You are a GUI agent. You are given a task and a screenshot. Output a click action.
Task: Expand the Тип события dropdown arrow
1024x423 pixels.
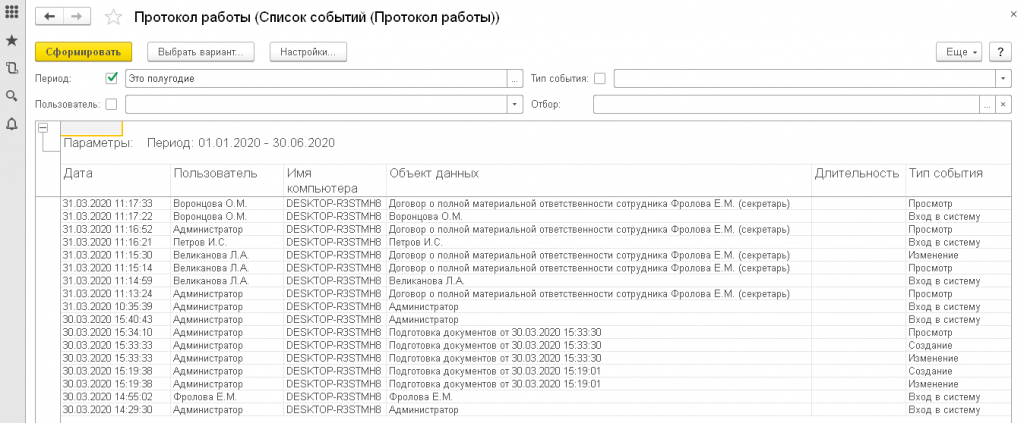point(1003,78)
